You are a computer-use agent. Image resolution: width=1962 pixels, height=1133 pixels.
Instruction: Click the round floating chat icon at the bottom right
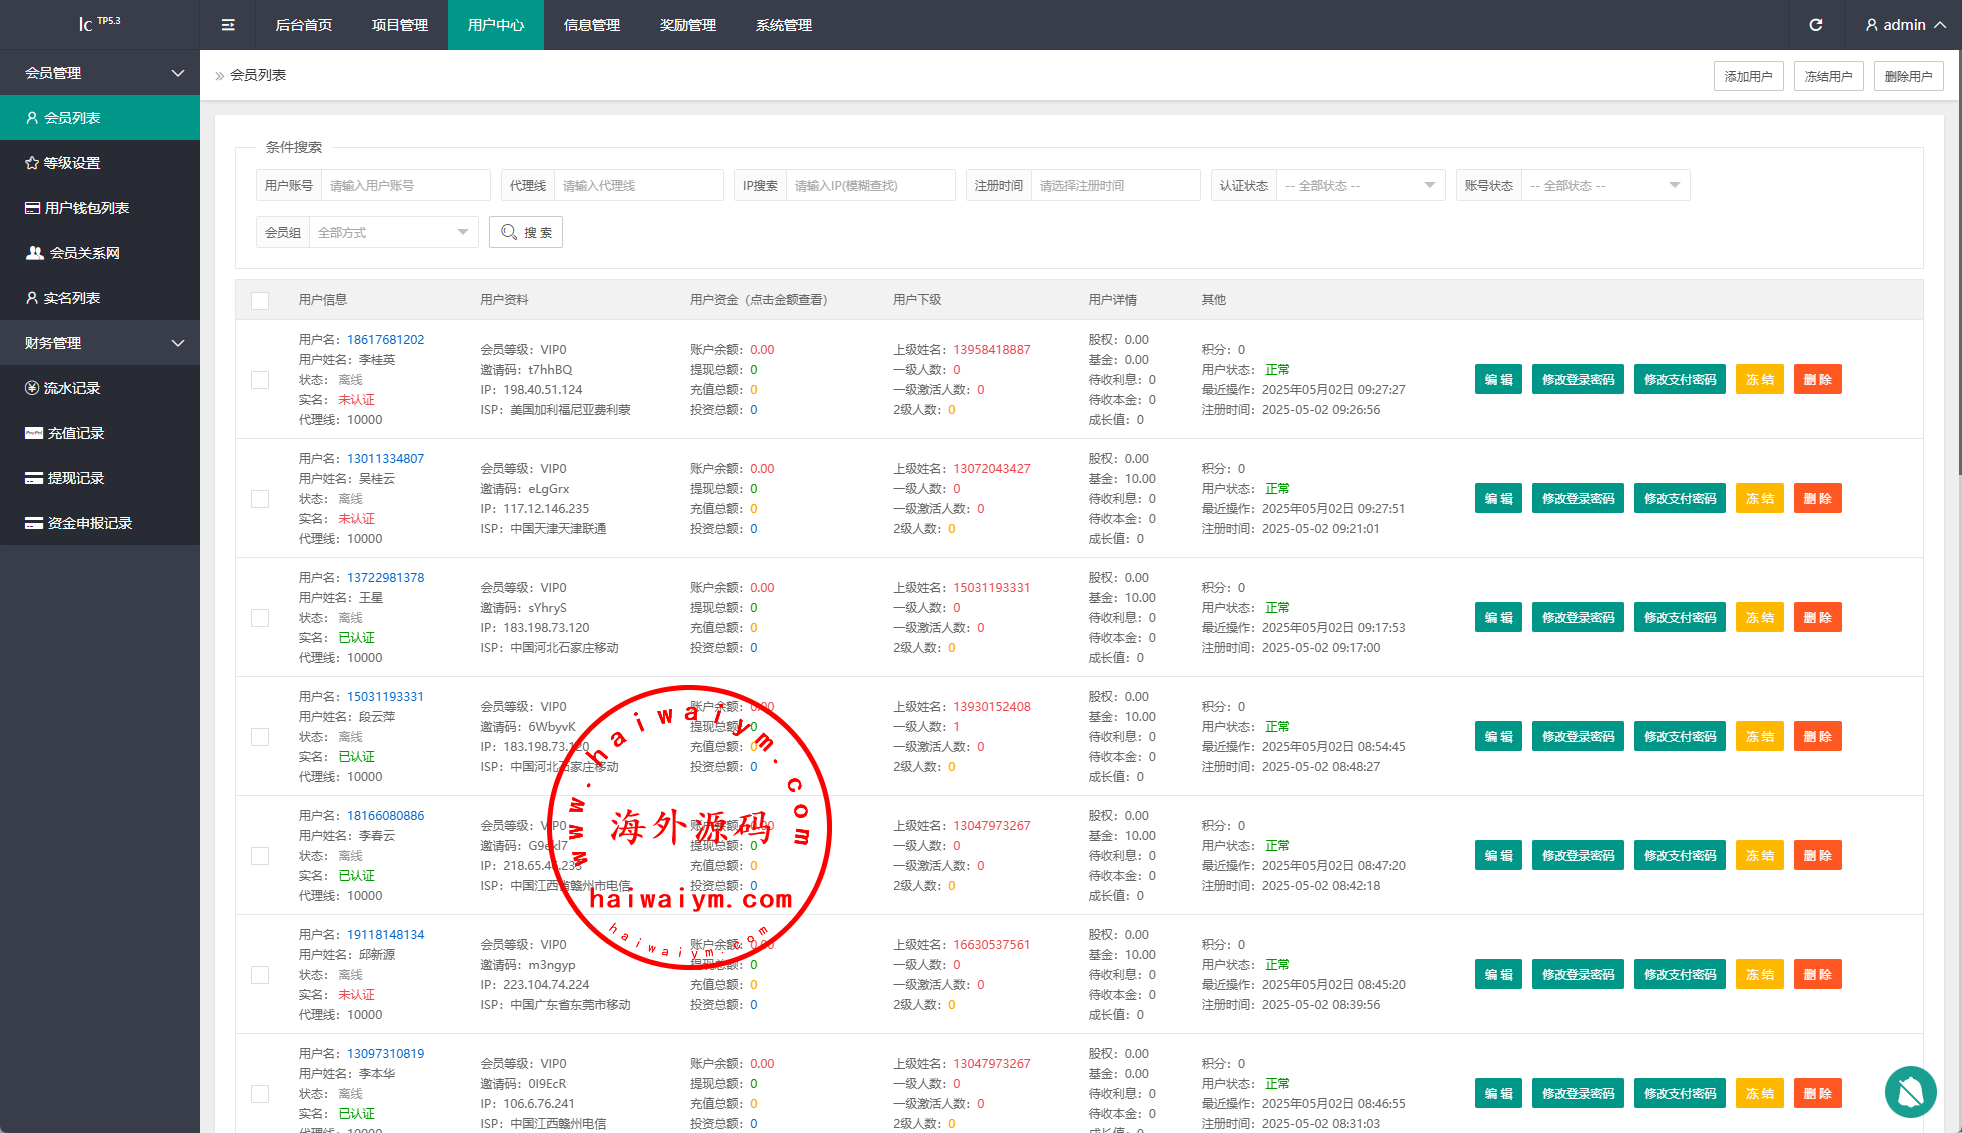[1910, 1091]
